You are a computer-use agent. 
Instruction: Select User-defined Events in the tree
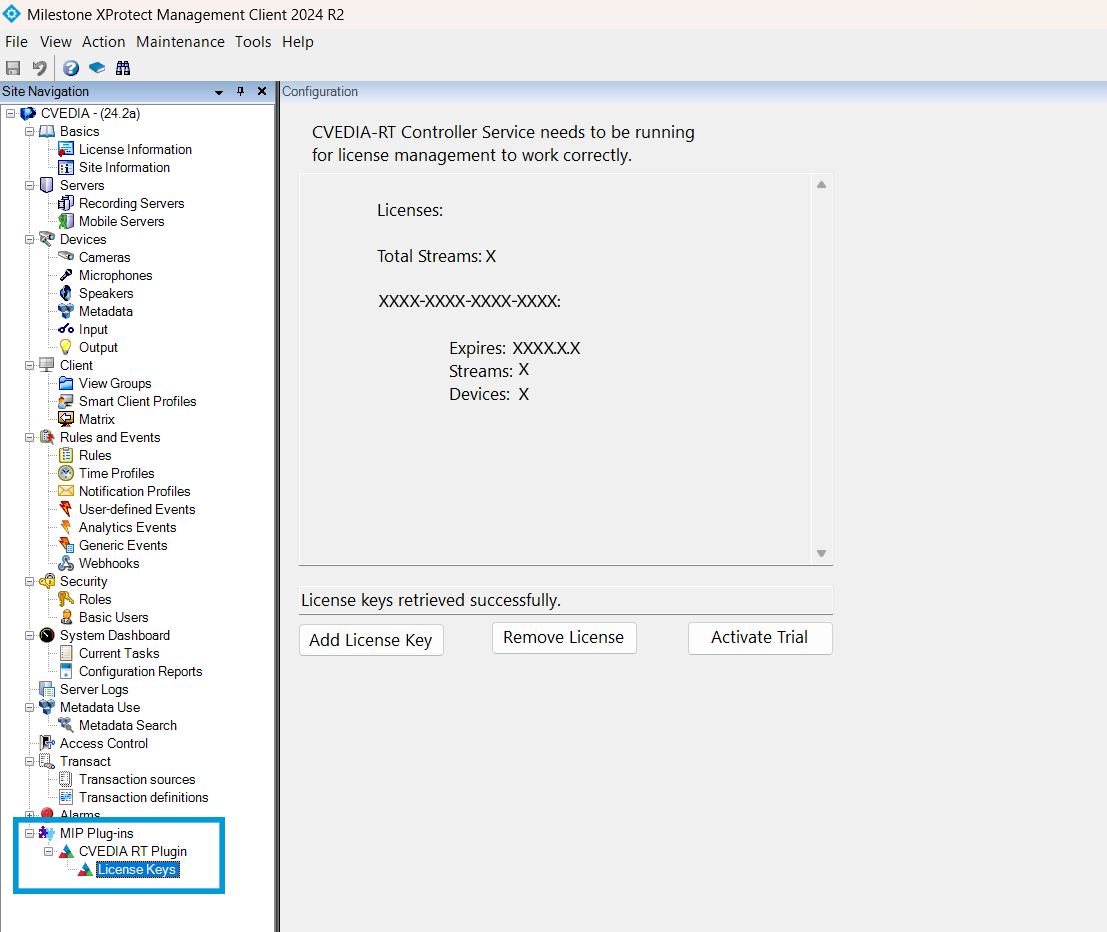coord(137,509)
